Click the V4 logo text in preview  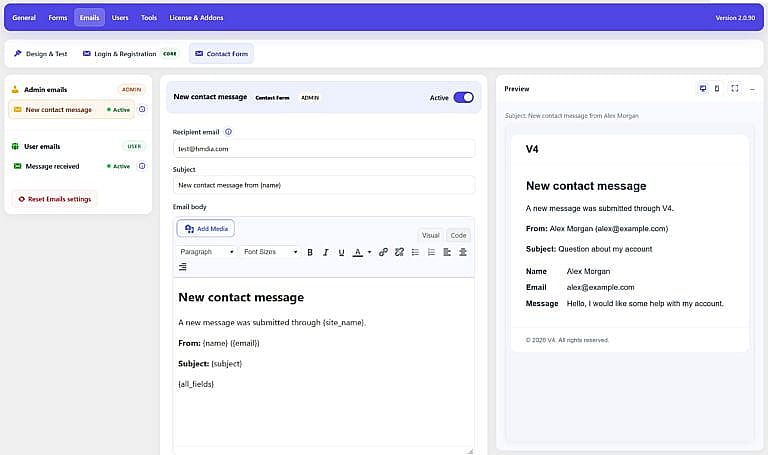532,149
